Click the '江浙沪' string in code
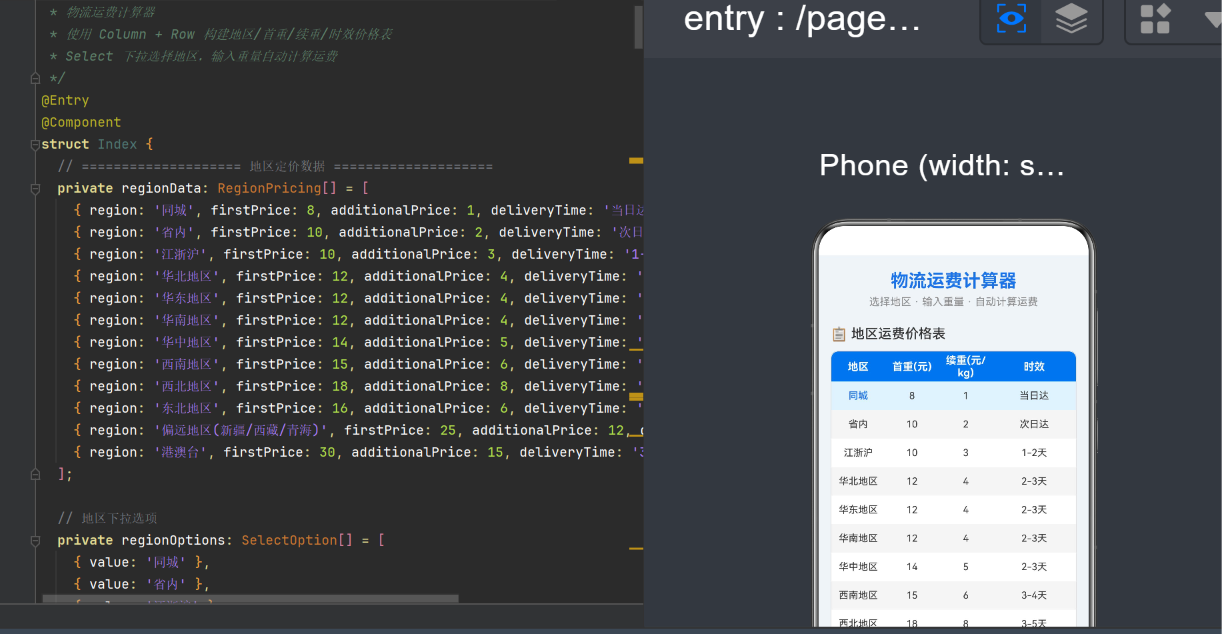Screen dimensions: 1222x634 pyautogui.click(x=181, y=255)
